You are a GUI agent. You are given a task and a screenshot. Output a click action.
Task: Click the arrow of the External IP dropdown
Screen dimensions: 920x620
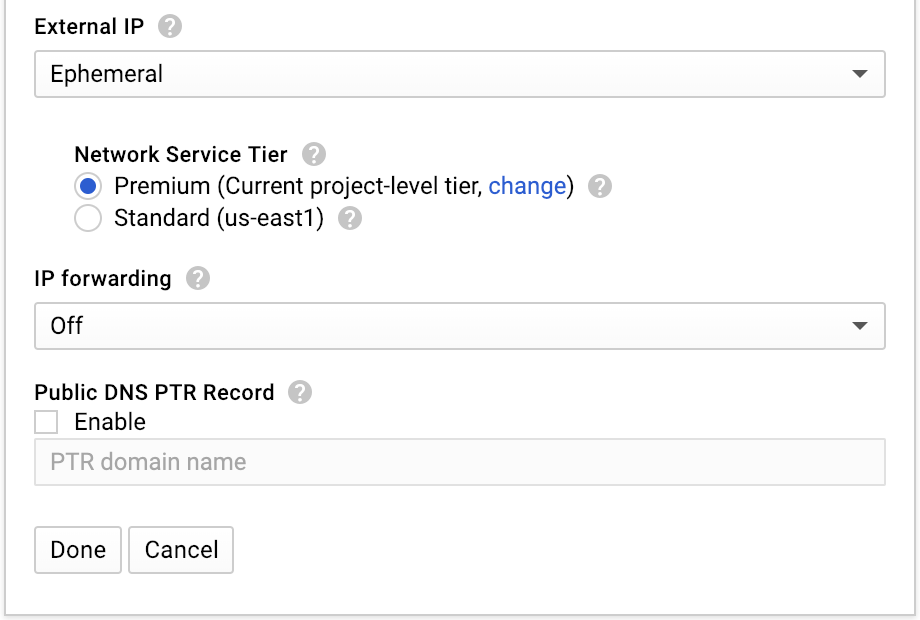point(859,74)
